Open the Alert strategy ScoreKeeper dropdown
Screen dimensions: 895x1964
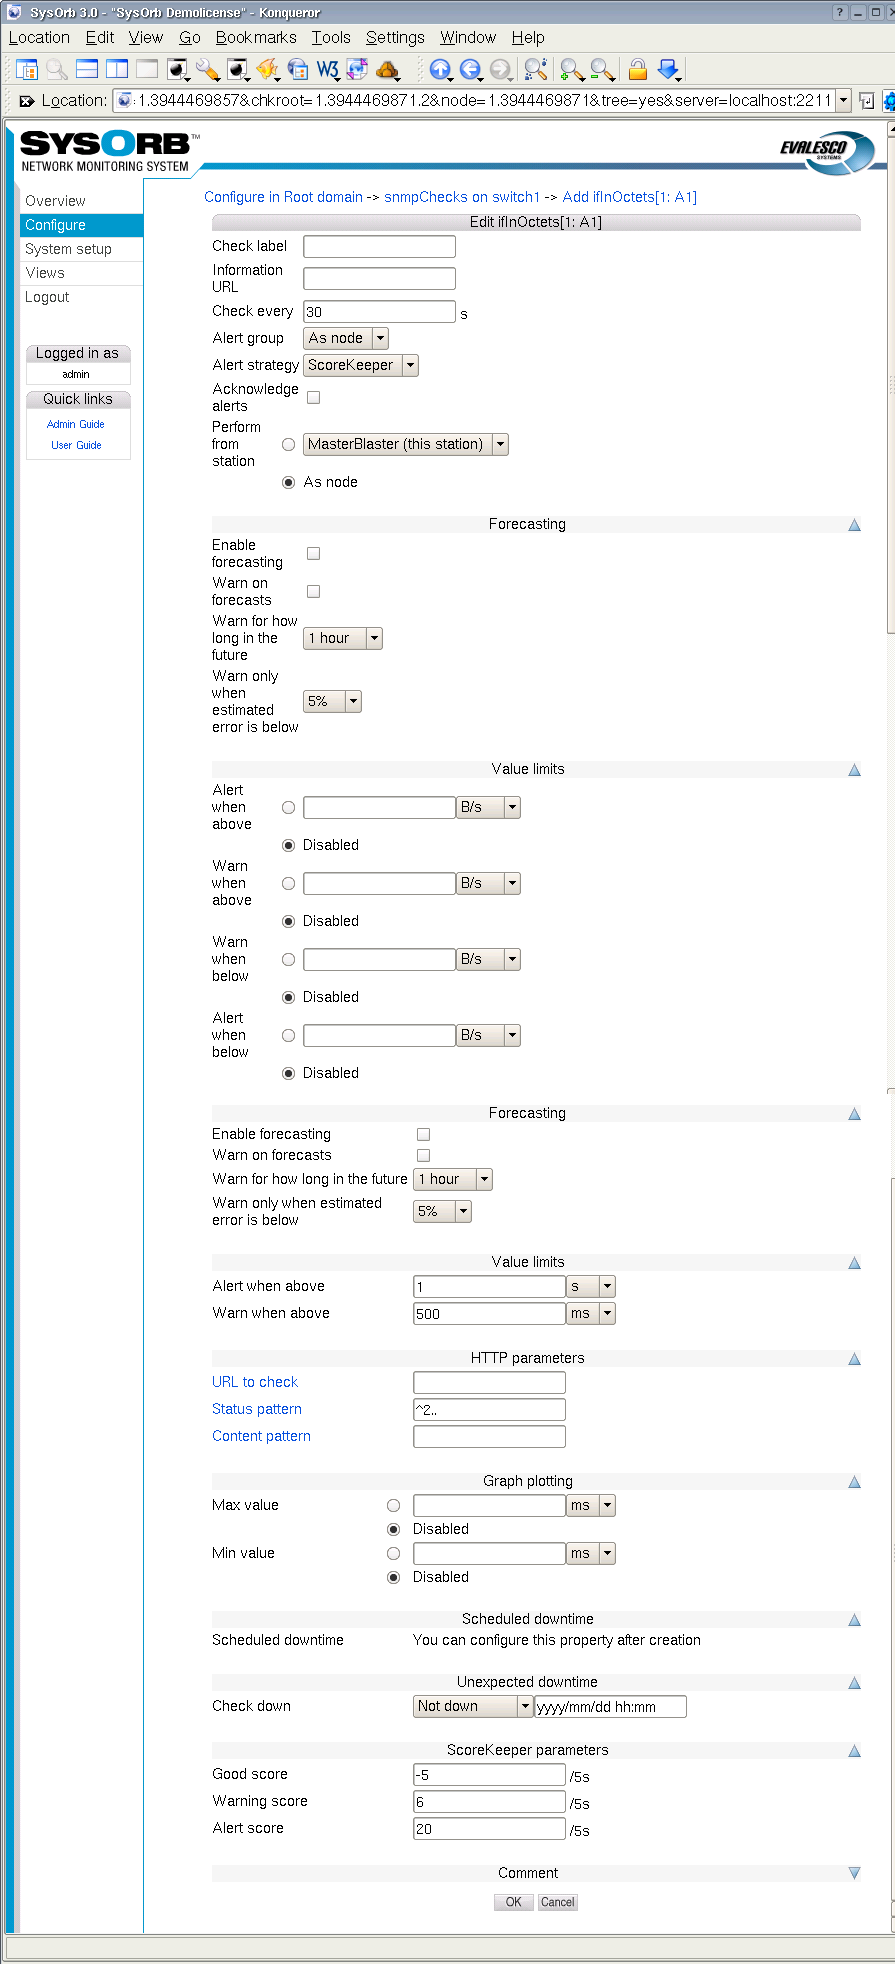(x=361, y=366)
